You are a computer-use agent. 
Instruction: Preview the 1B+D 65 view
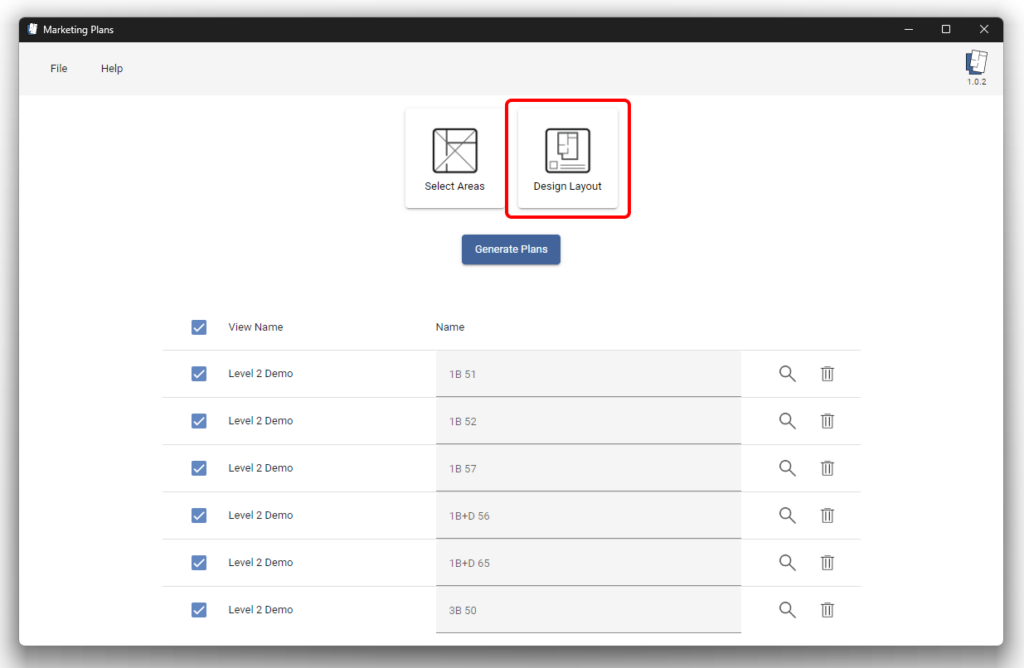click(x=787, y=562)
